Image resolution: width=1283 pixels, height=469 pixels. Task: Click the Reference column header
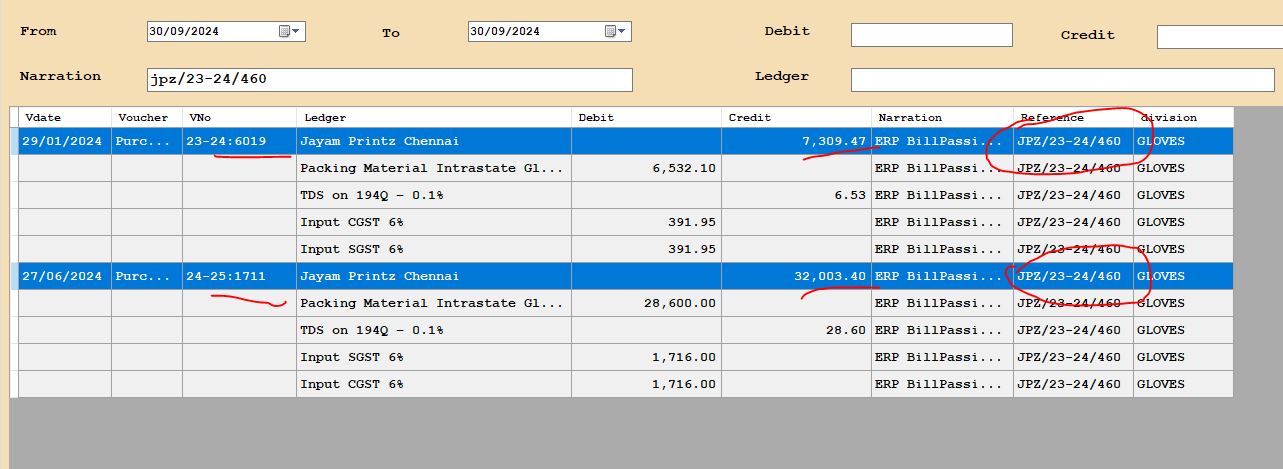pyautogui.click(x=1072, y=117)
